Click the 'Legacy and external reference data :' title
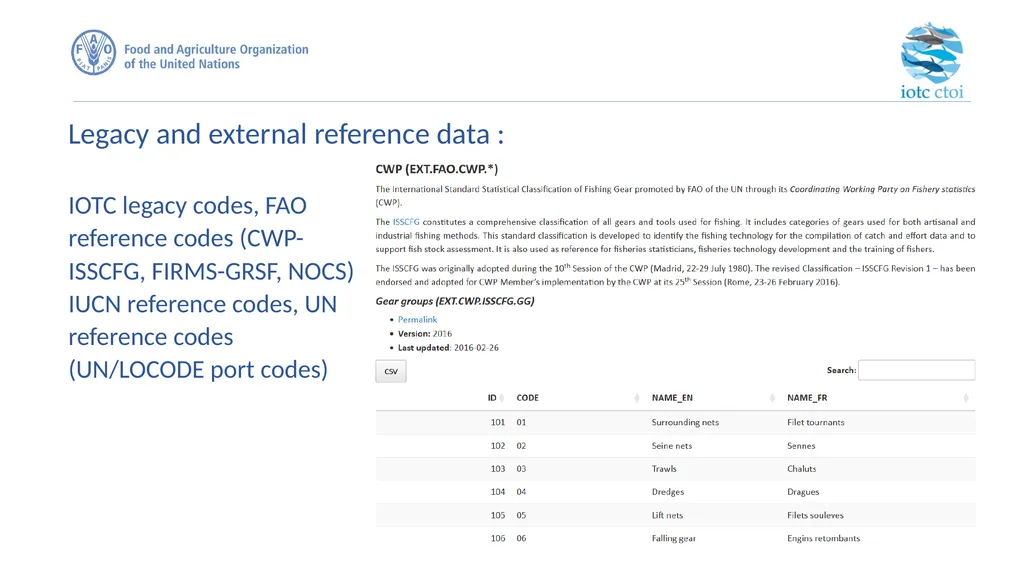This screenshot has width=1024, height=575. pyautogui.click(x=286, y=135)
